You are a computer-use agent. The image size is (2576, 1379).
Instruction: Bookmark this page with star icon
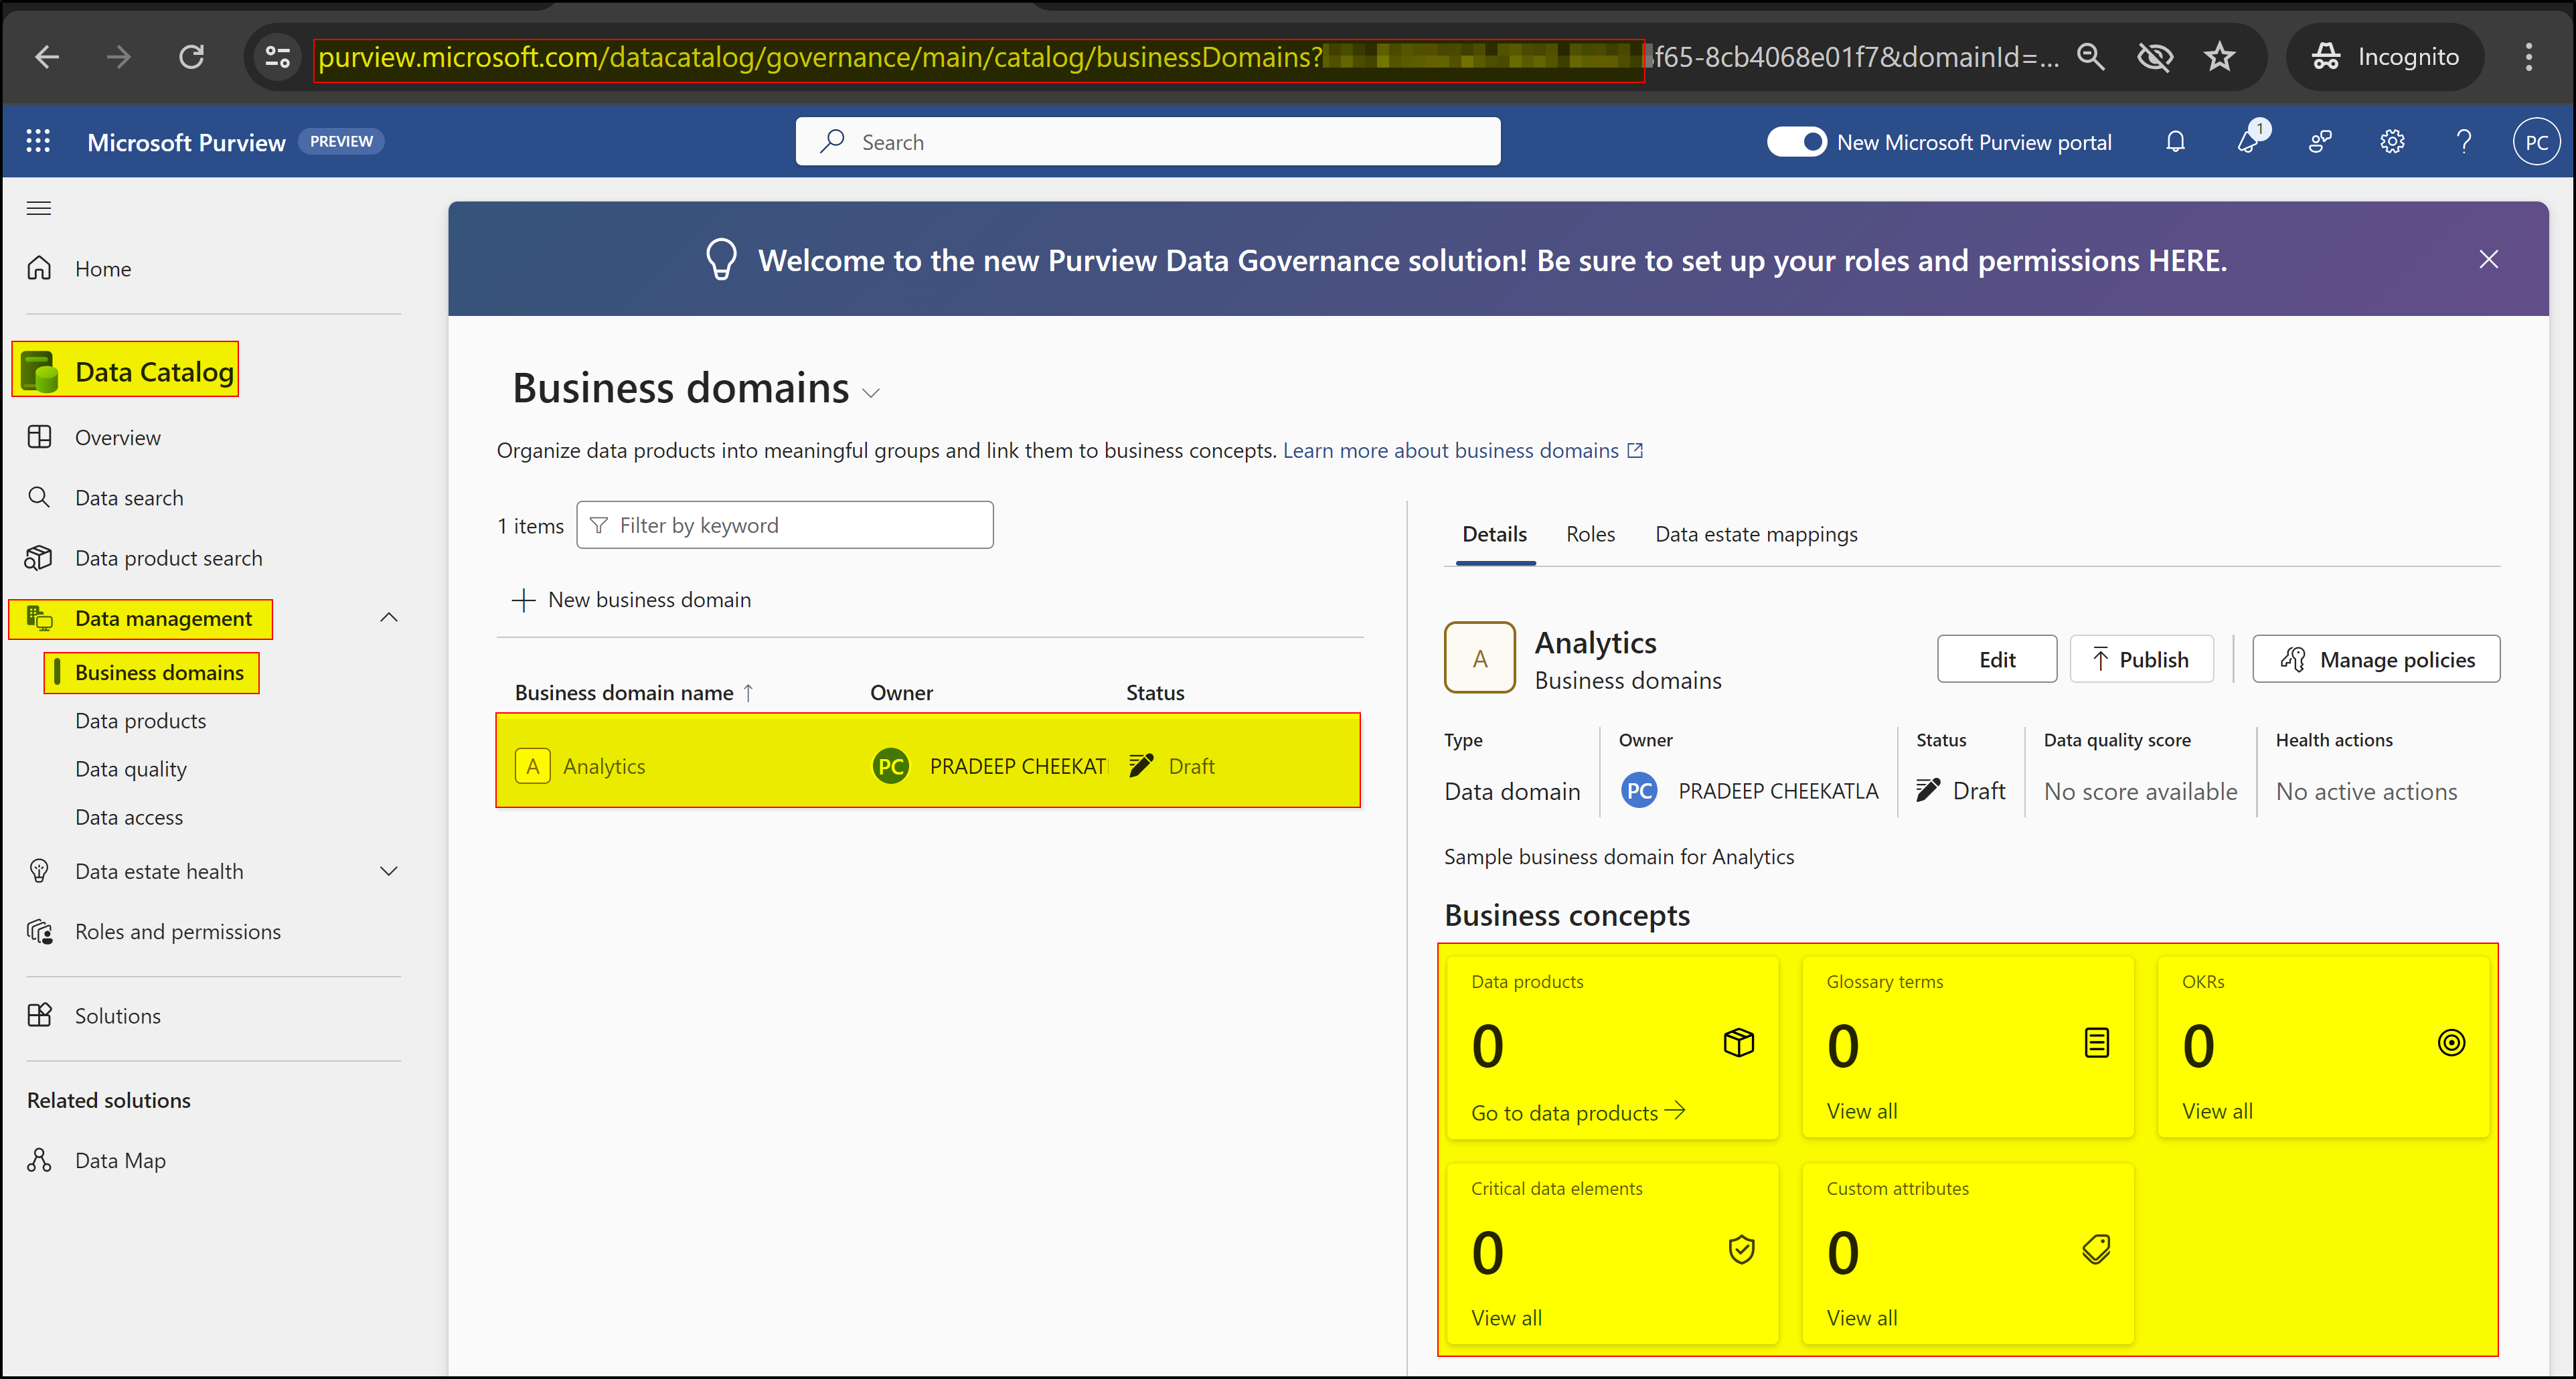point(2219,57)
